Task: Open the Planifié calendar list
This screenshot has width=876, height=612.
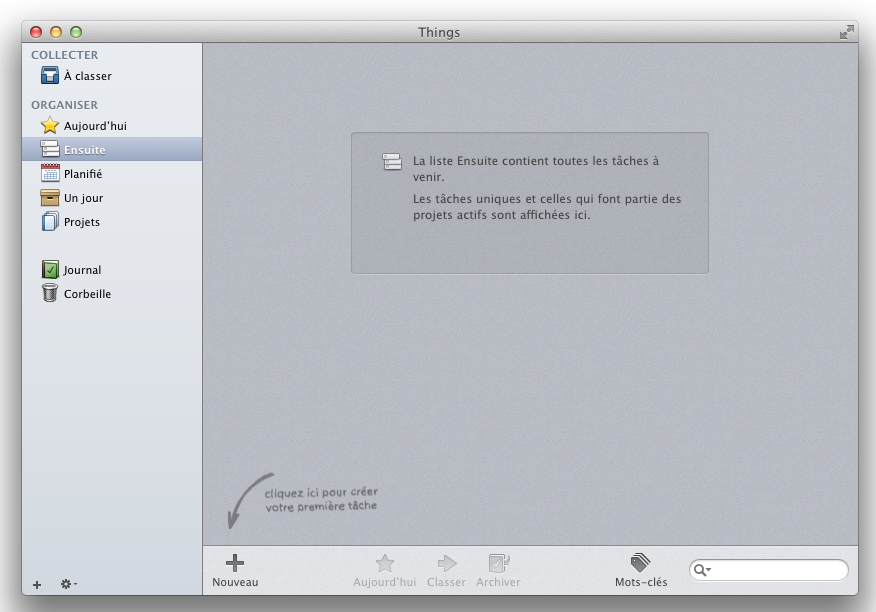Action: [x=82, y=174]
